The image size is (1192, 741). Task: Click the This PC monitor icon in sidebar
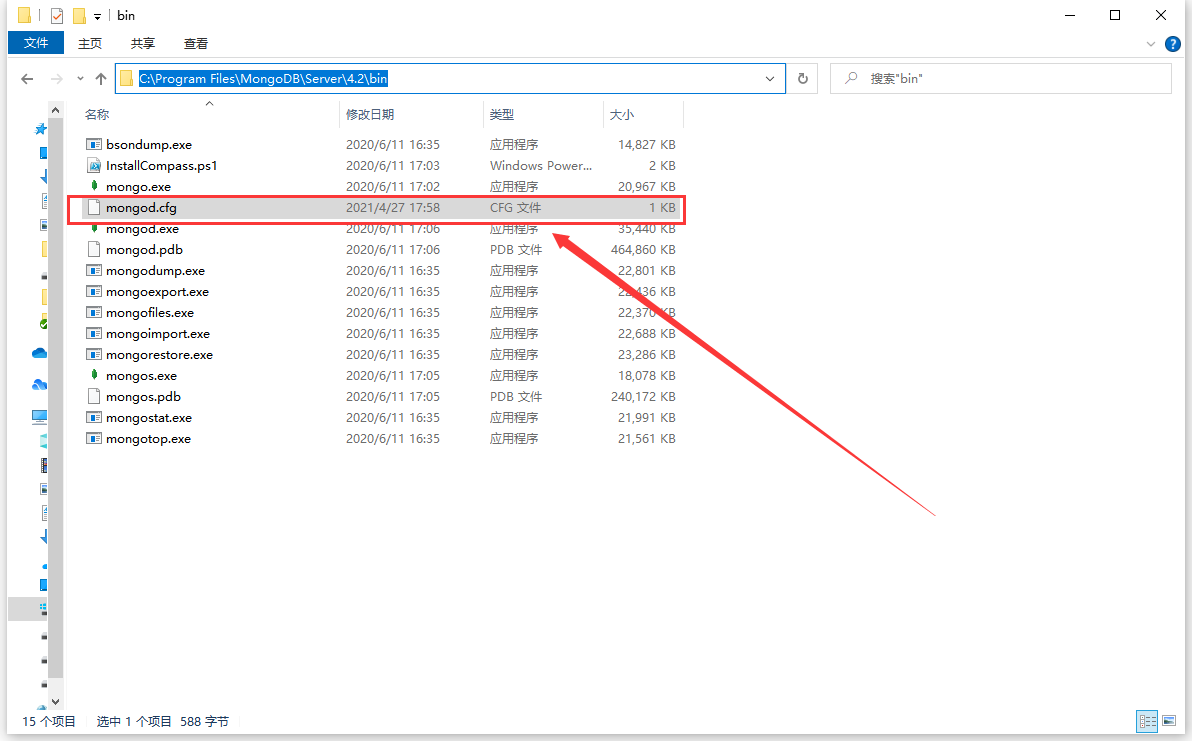click(38, 418)
